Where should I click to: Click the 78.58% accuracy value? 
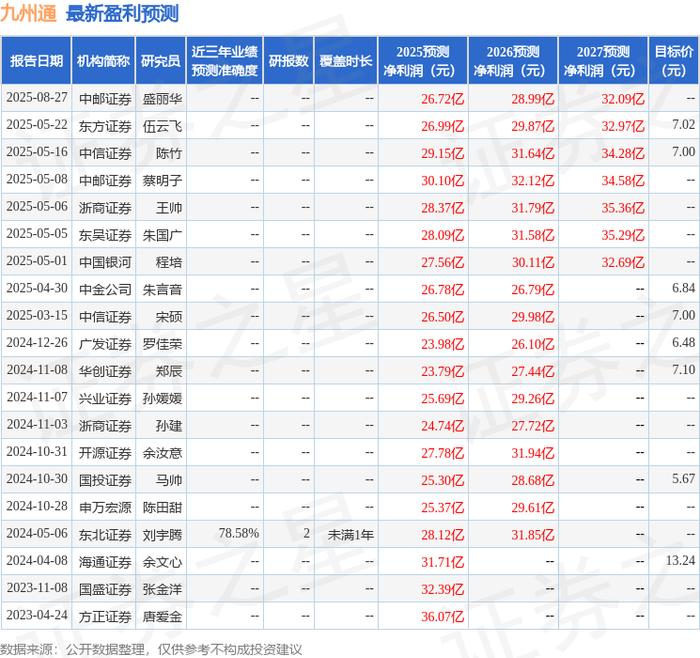pos(239,533)
